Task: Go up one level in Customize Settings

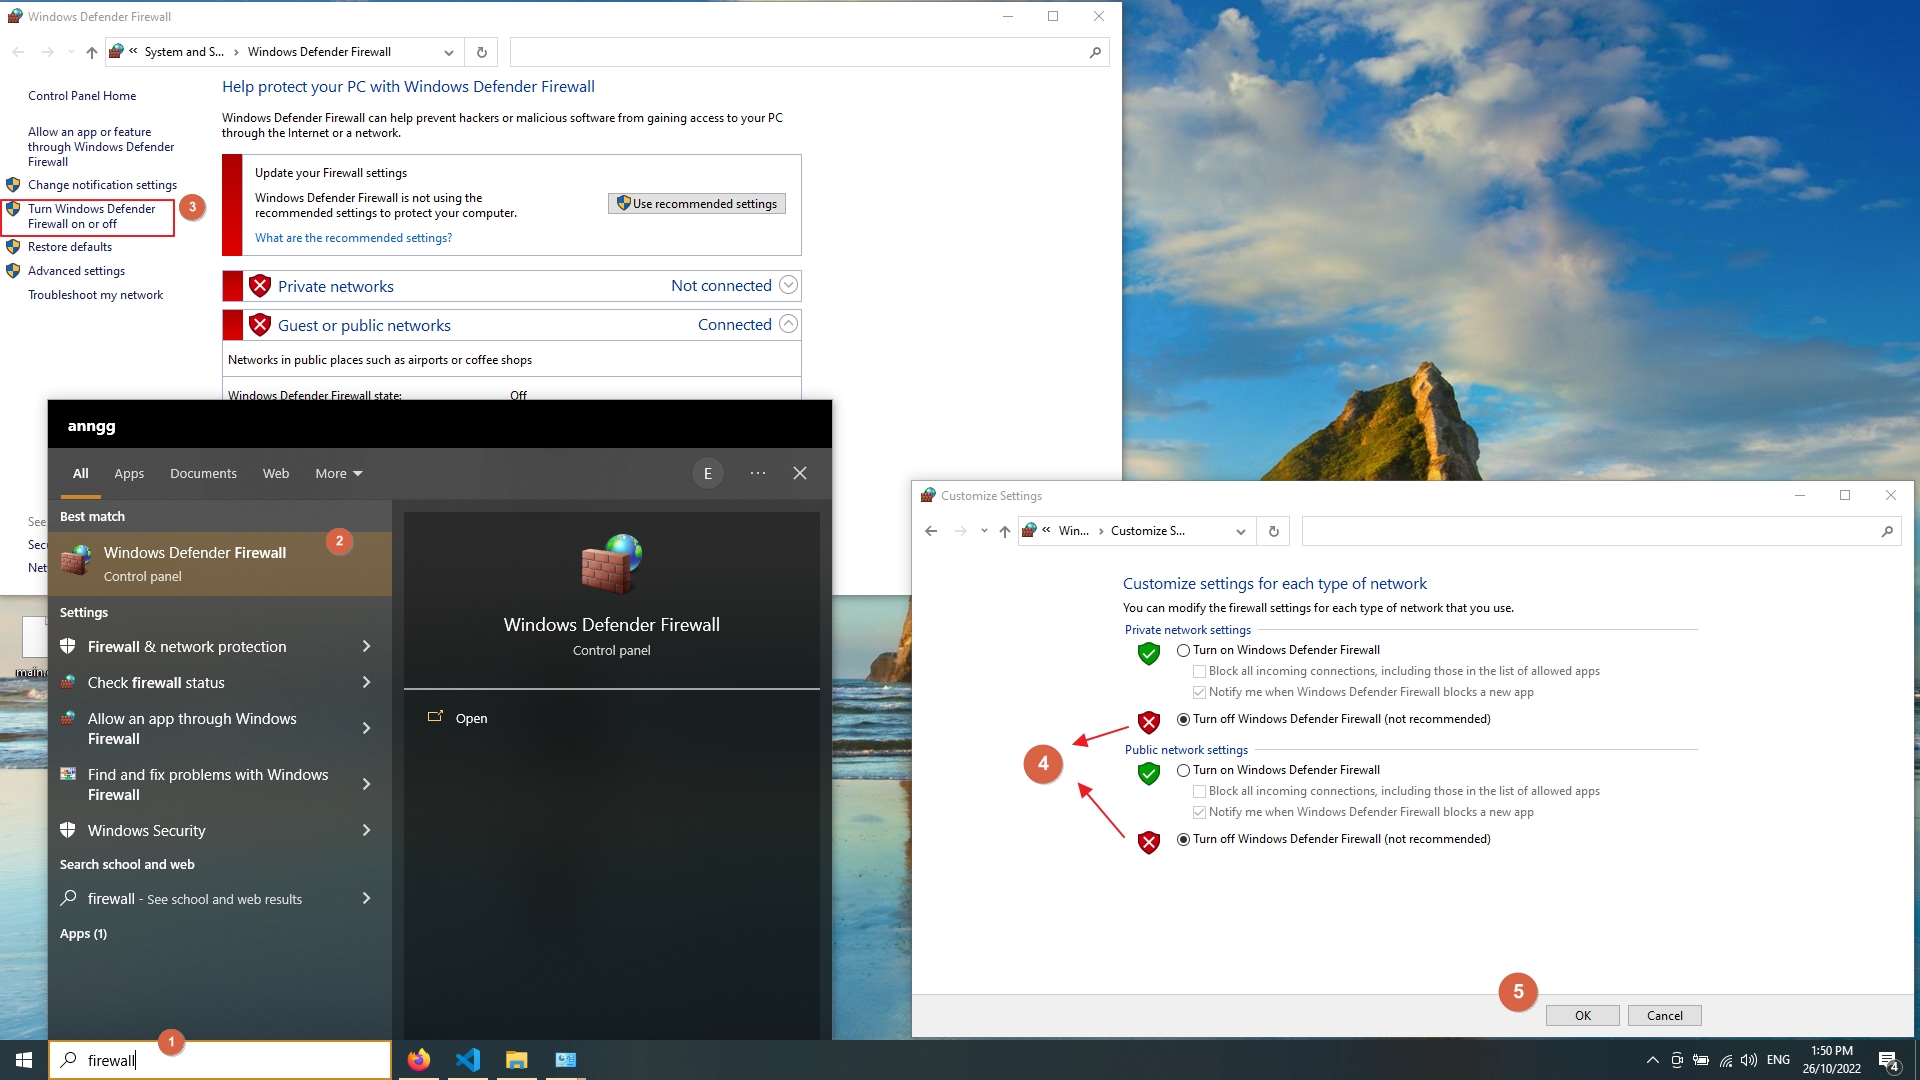Action: pyautogui.click(x=1005, y=531)
